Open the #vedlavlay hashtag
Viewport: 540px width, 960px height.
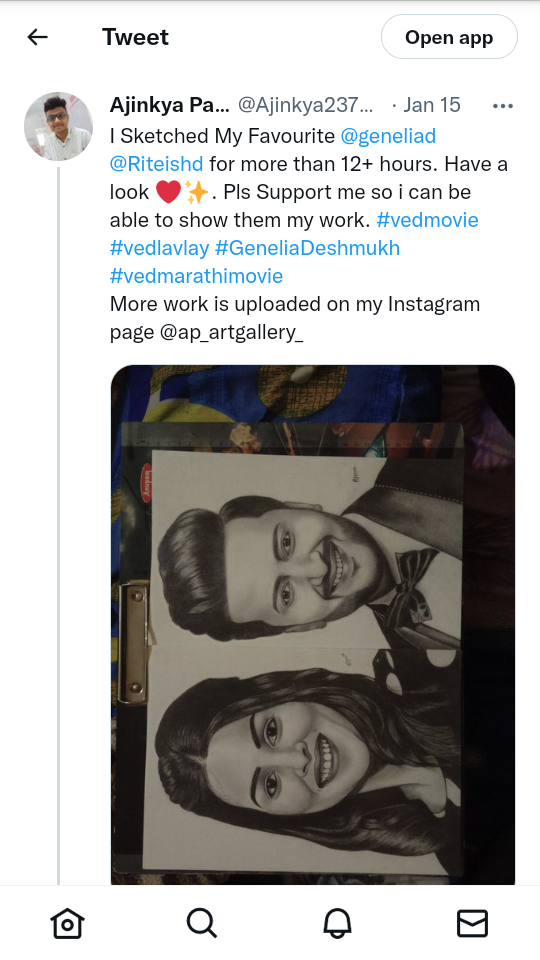coord(160,248)
